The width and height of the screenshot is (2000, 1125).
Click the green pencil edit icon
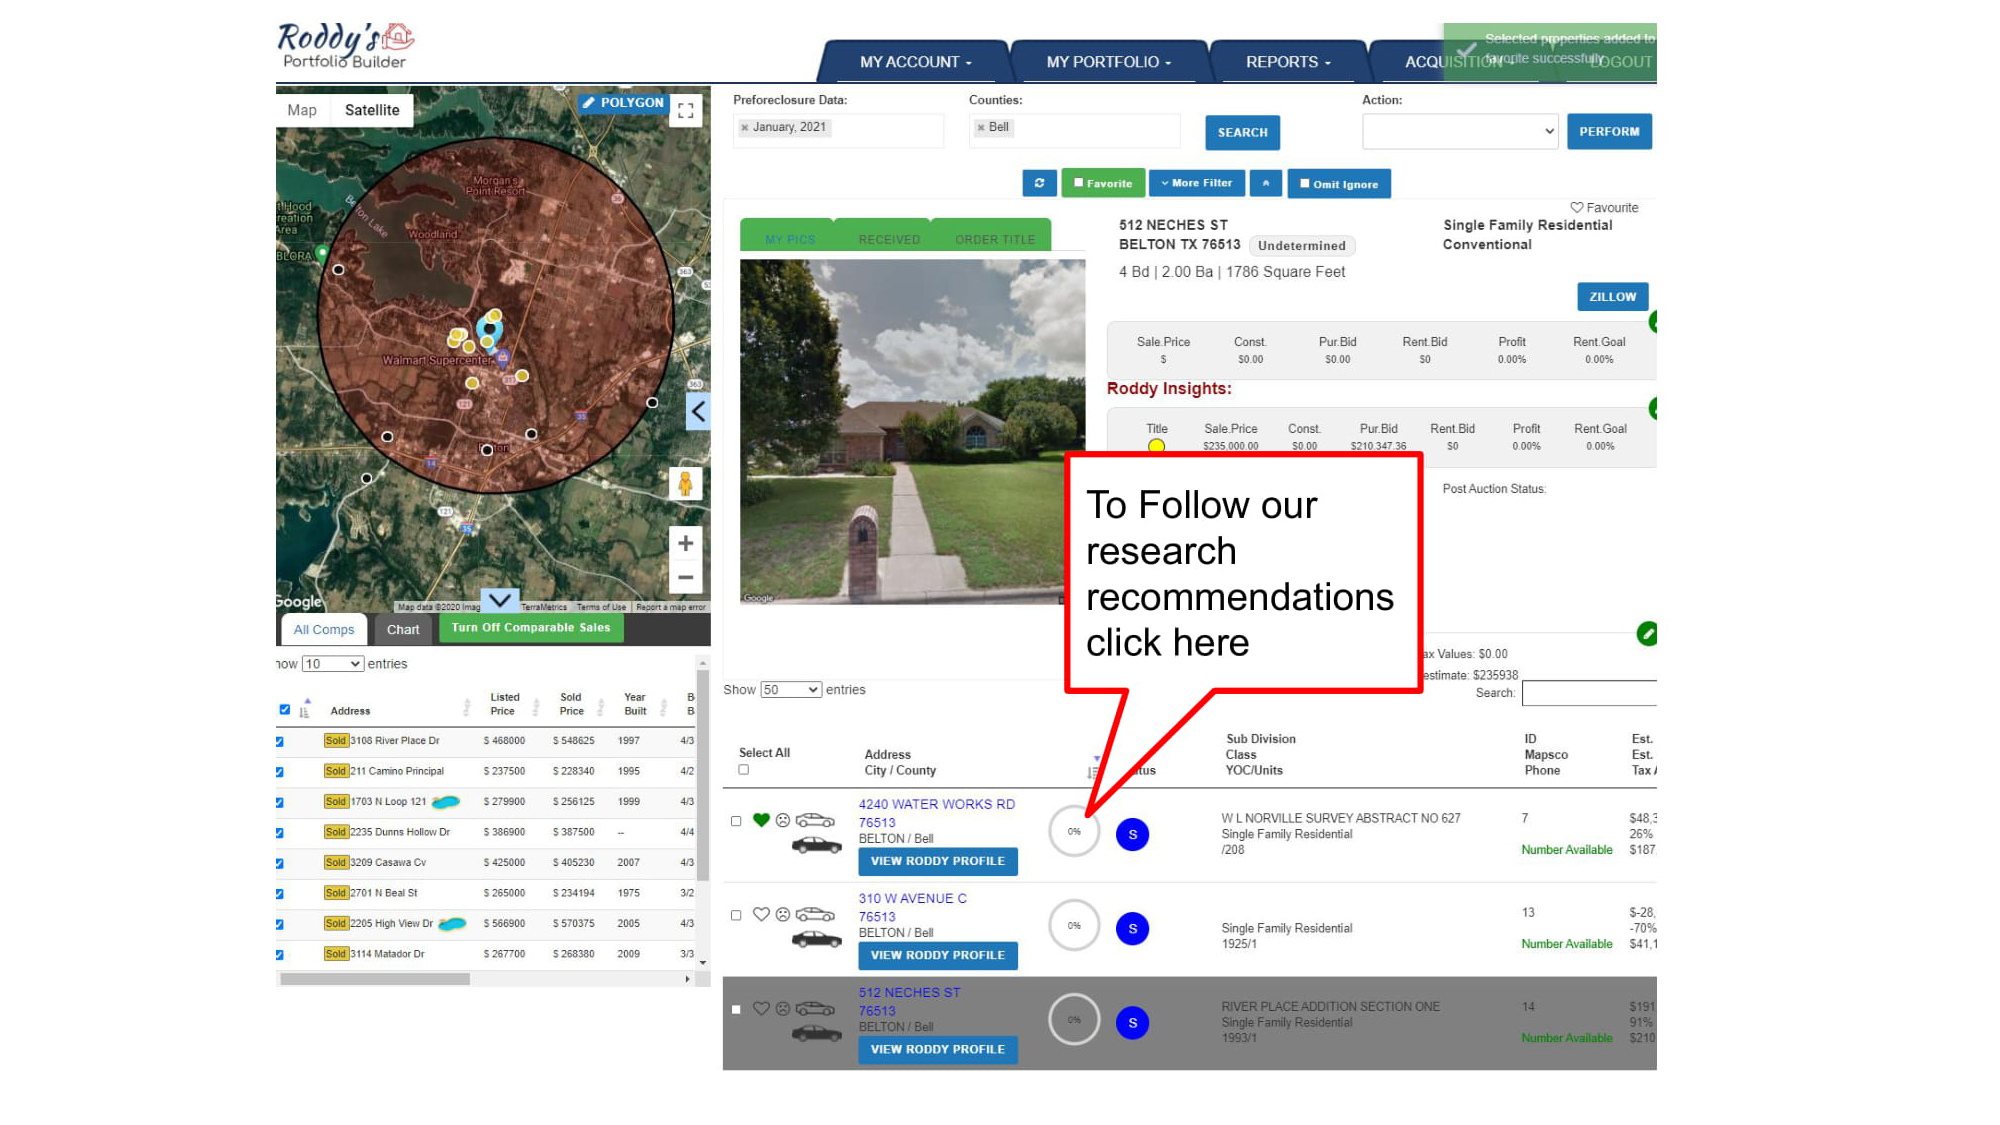tap(1647, 633)
